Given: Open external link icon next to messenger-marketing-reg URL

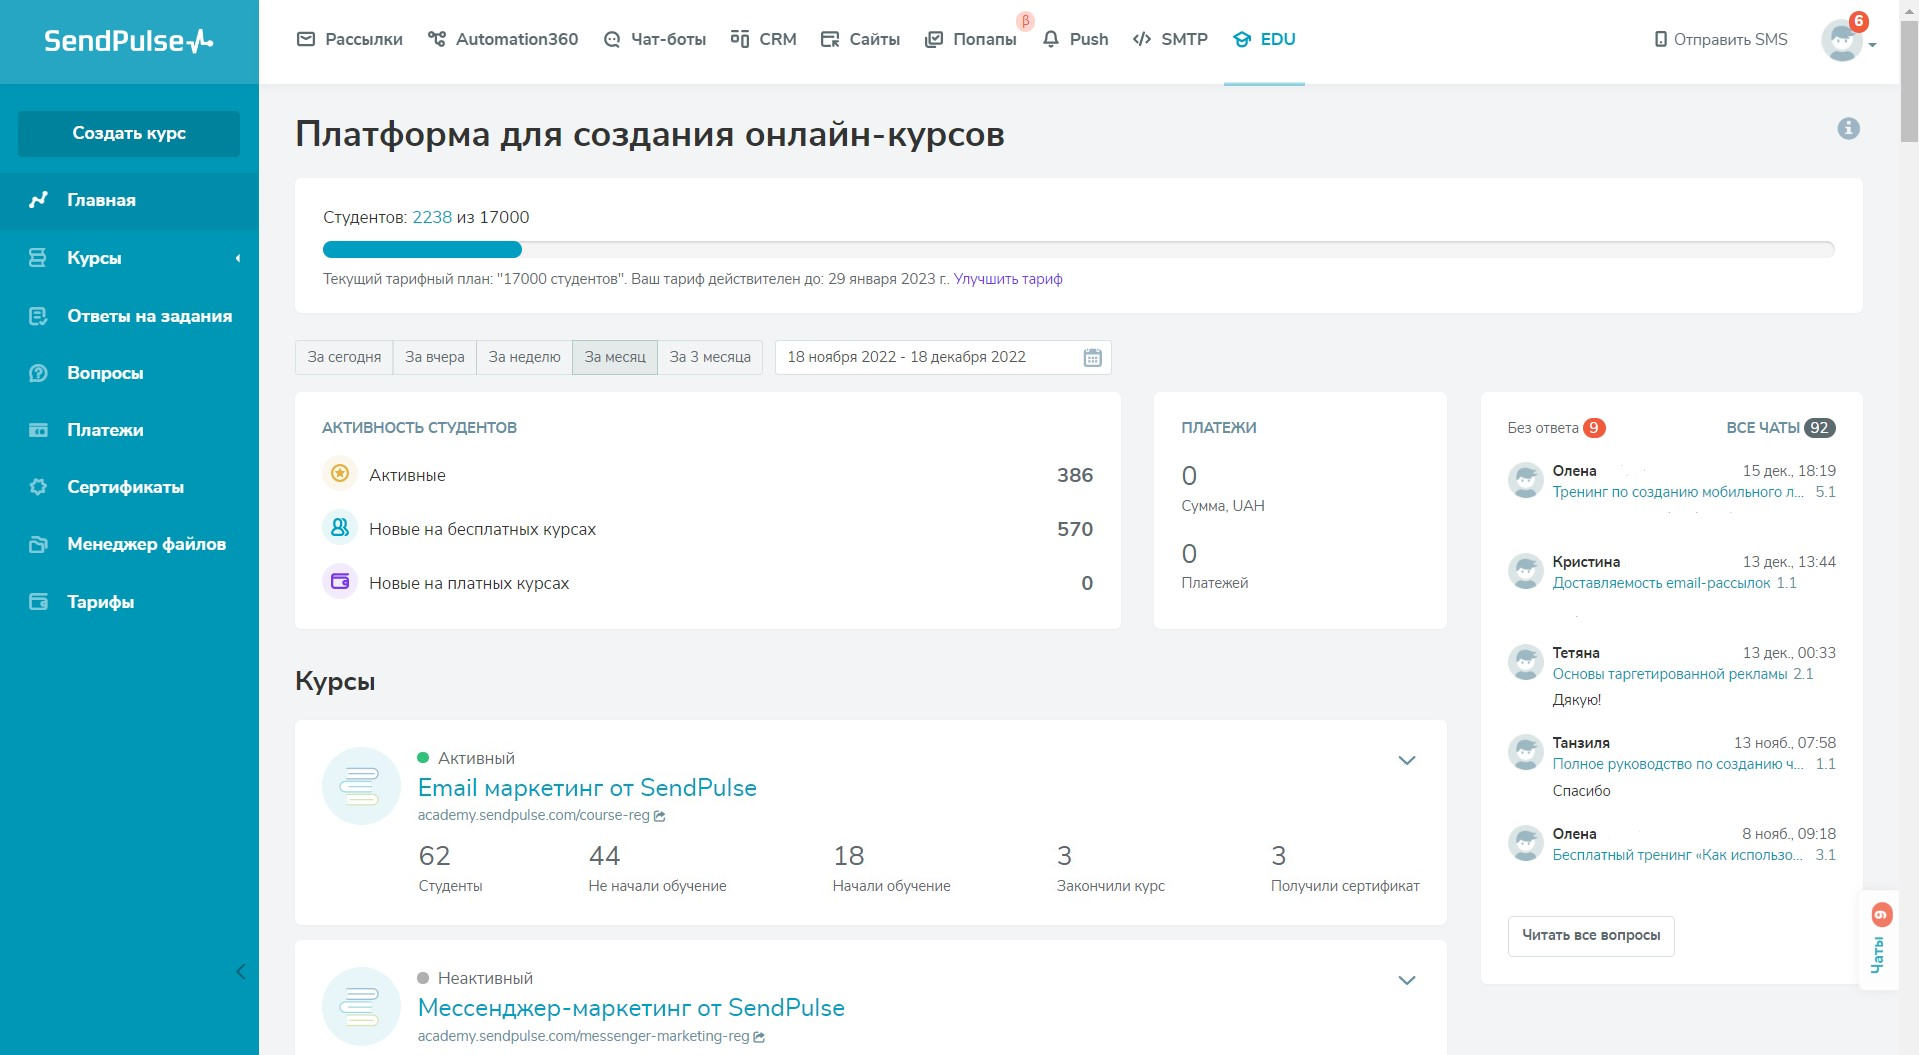Looking at the screenshot, I should (759, 1037).
